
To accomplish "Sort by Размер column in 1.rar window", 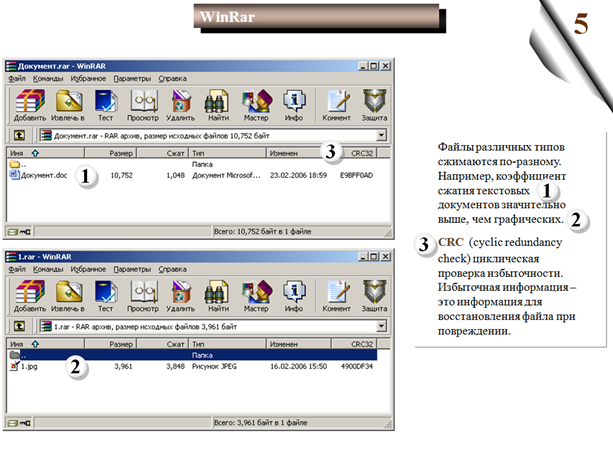I will pos(110,344).
